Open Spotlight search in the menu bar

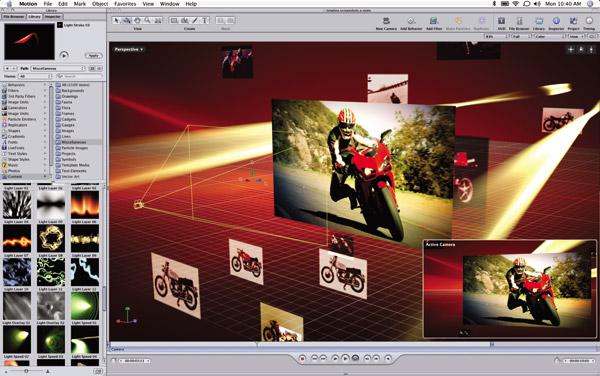pyautogui.click(x=590, y=3)
